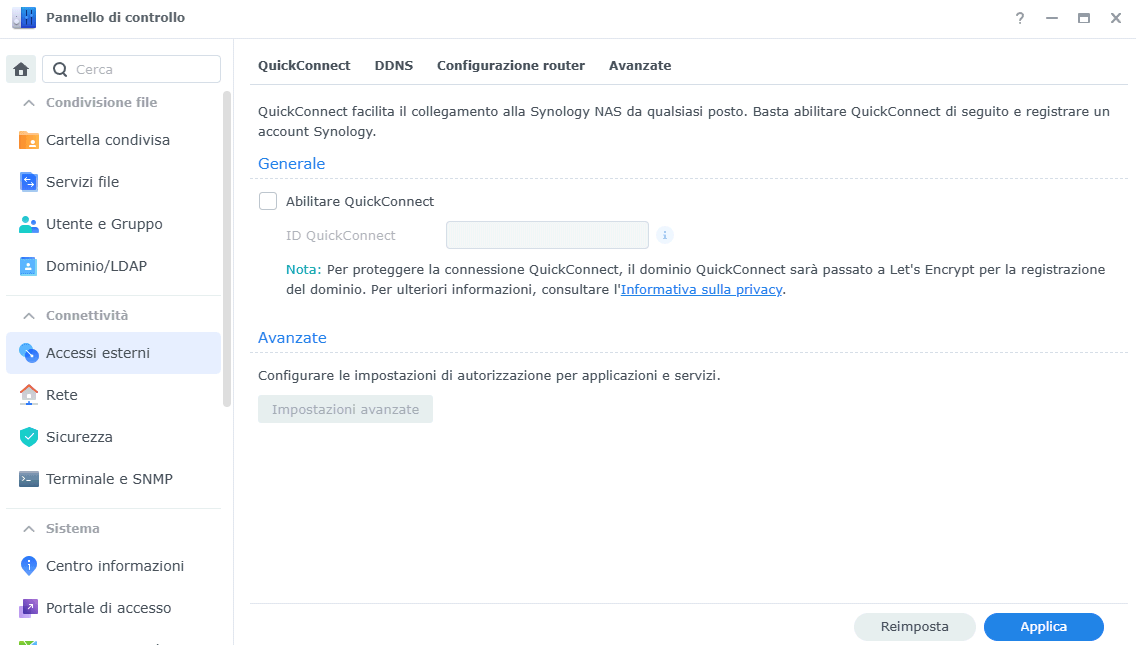The width and height of the screenshot is (1136, 645).
Task: Click the Abilitare QuickConnect label
Action: (x=360, y=201)
